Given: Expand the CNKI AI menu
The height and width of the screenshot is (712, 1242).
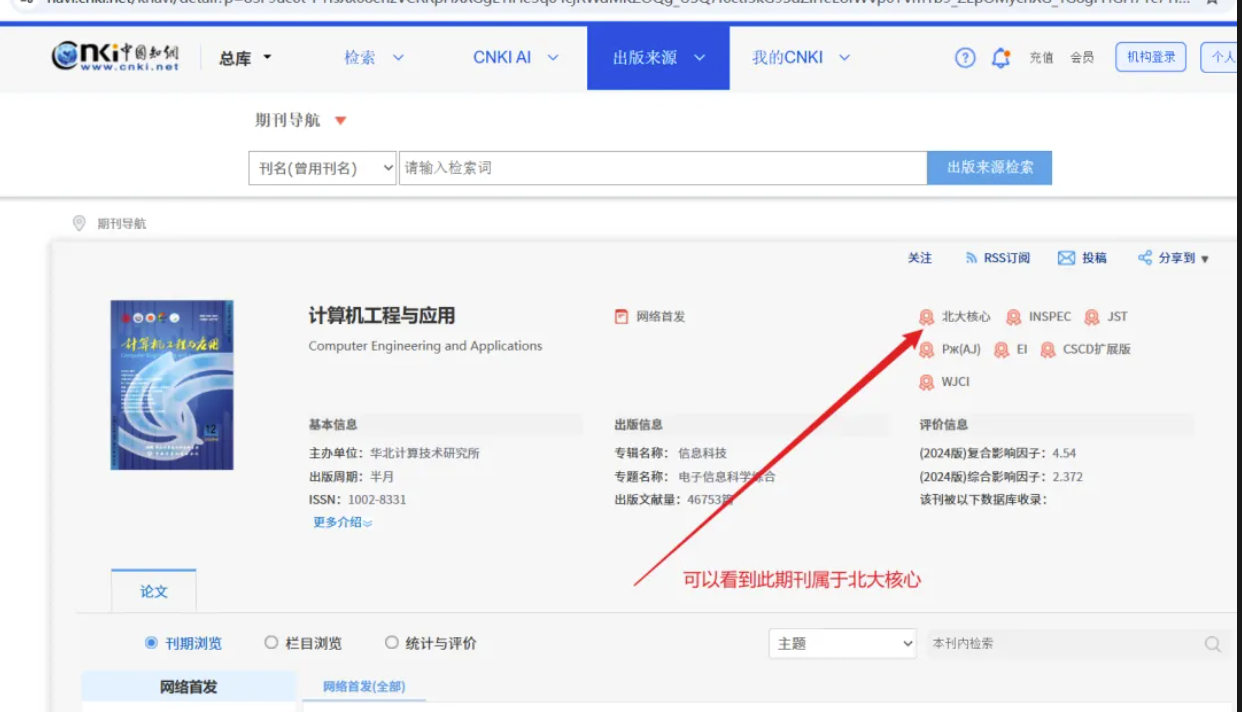Looking at the screenshot, I should click(516, 58).
